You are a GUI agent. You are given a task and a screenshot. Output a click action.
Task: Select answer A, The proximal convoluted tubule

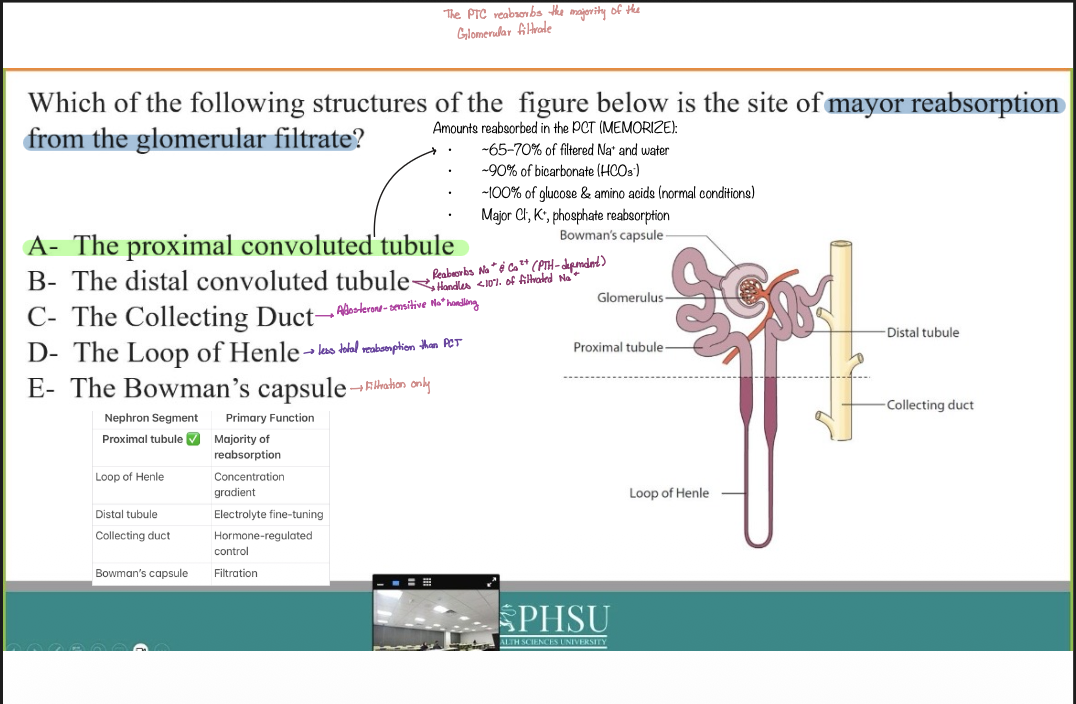242,246
